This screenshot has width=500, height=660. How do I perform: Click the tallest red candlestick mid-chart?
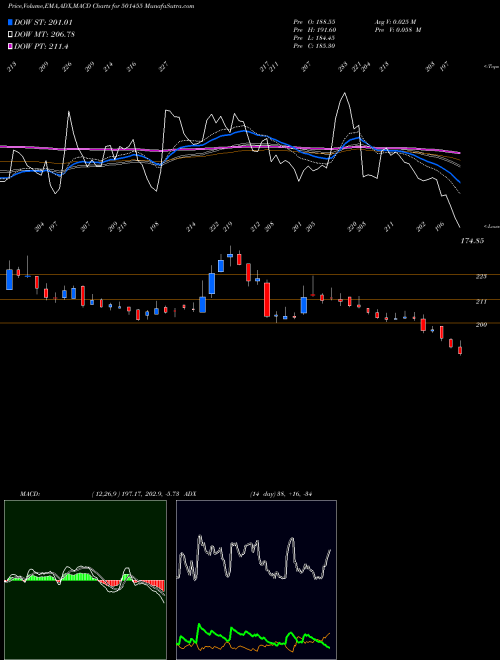point(267,299)
